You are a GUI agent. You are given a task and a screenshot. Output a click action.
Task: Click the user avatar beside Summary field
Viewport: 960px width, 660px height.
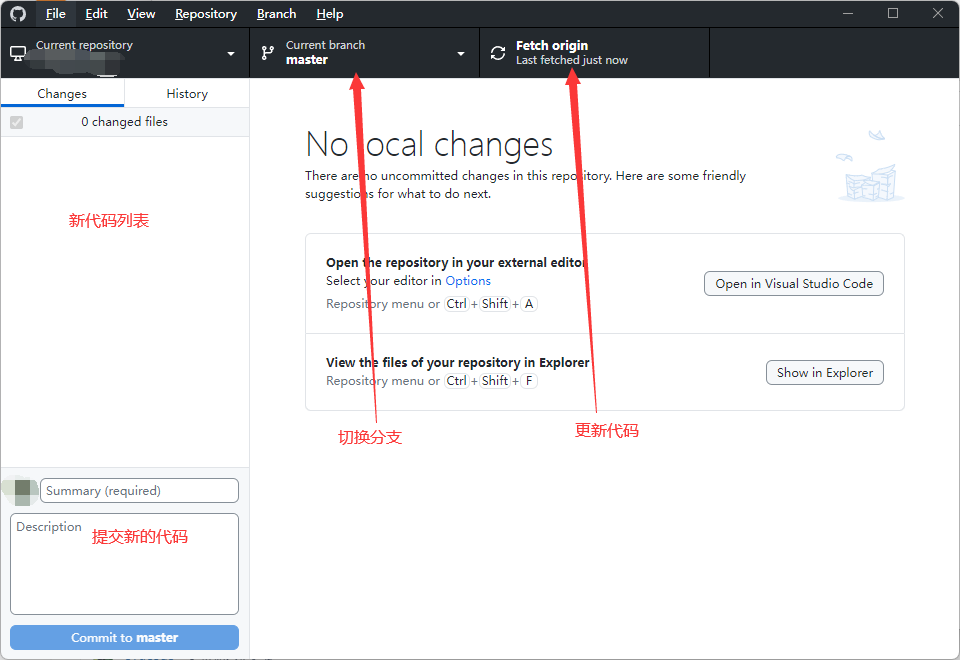(x=22, y=491)
